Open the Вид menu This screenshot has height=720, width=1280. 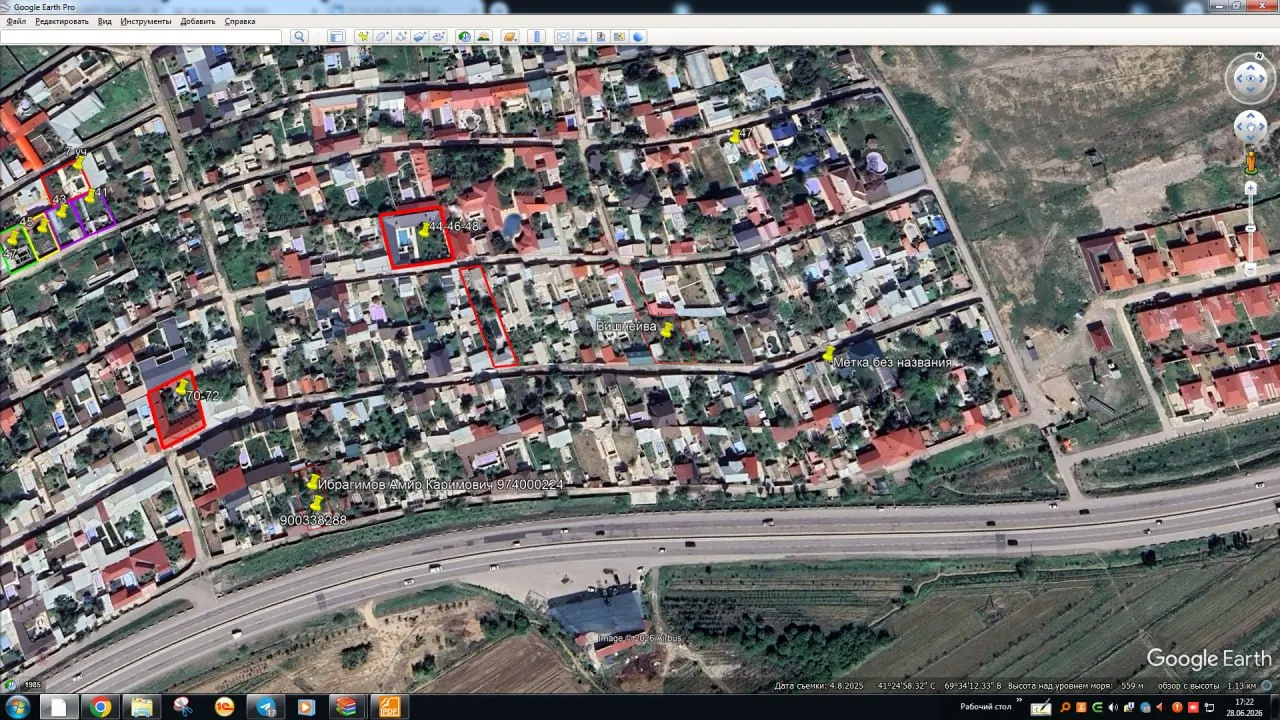105,21
